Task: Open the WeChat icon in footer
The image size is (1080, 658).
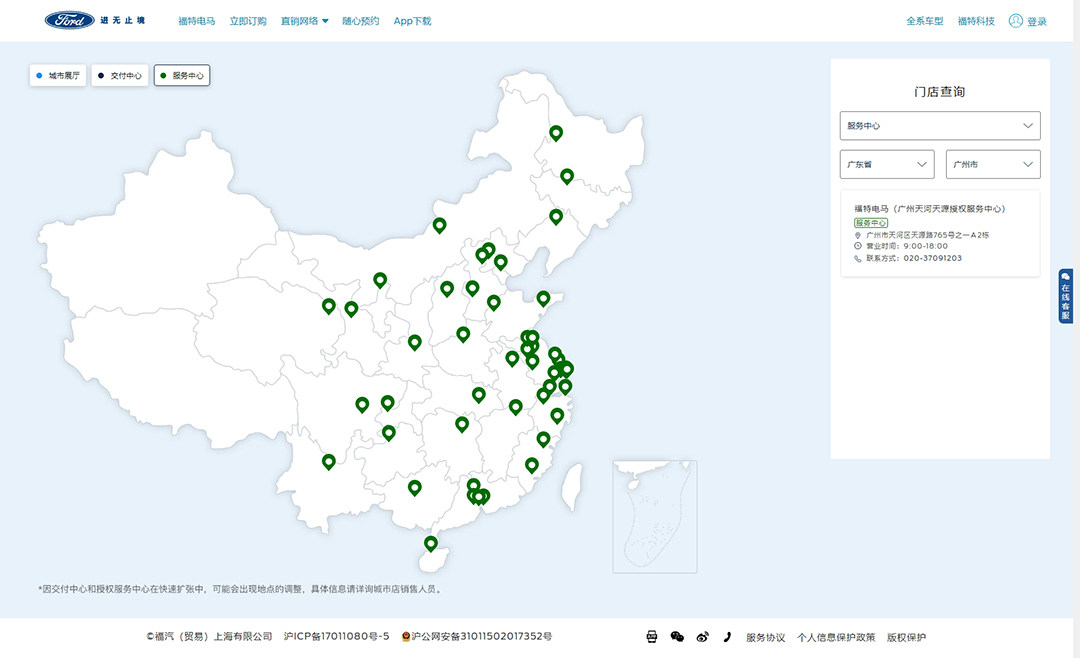Action: 677,637
